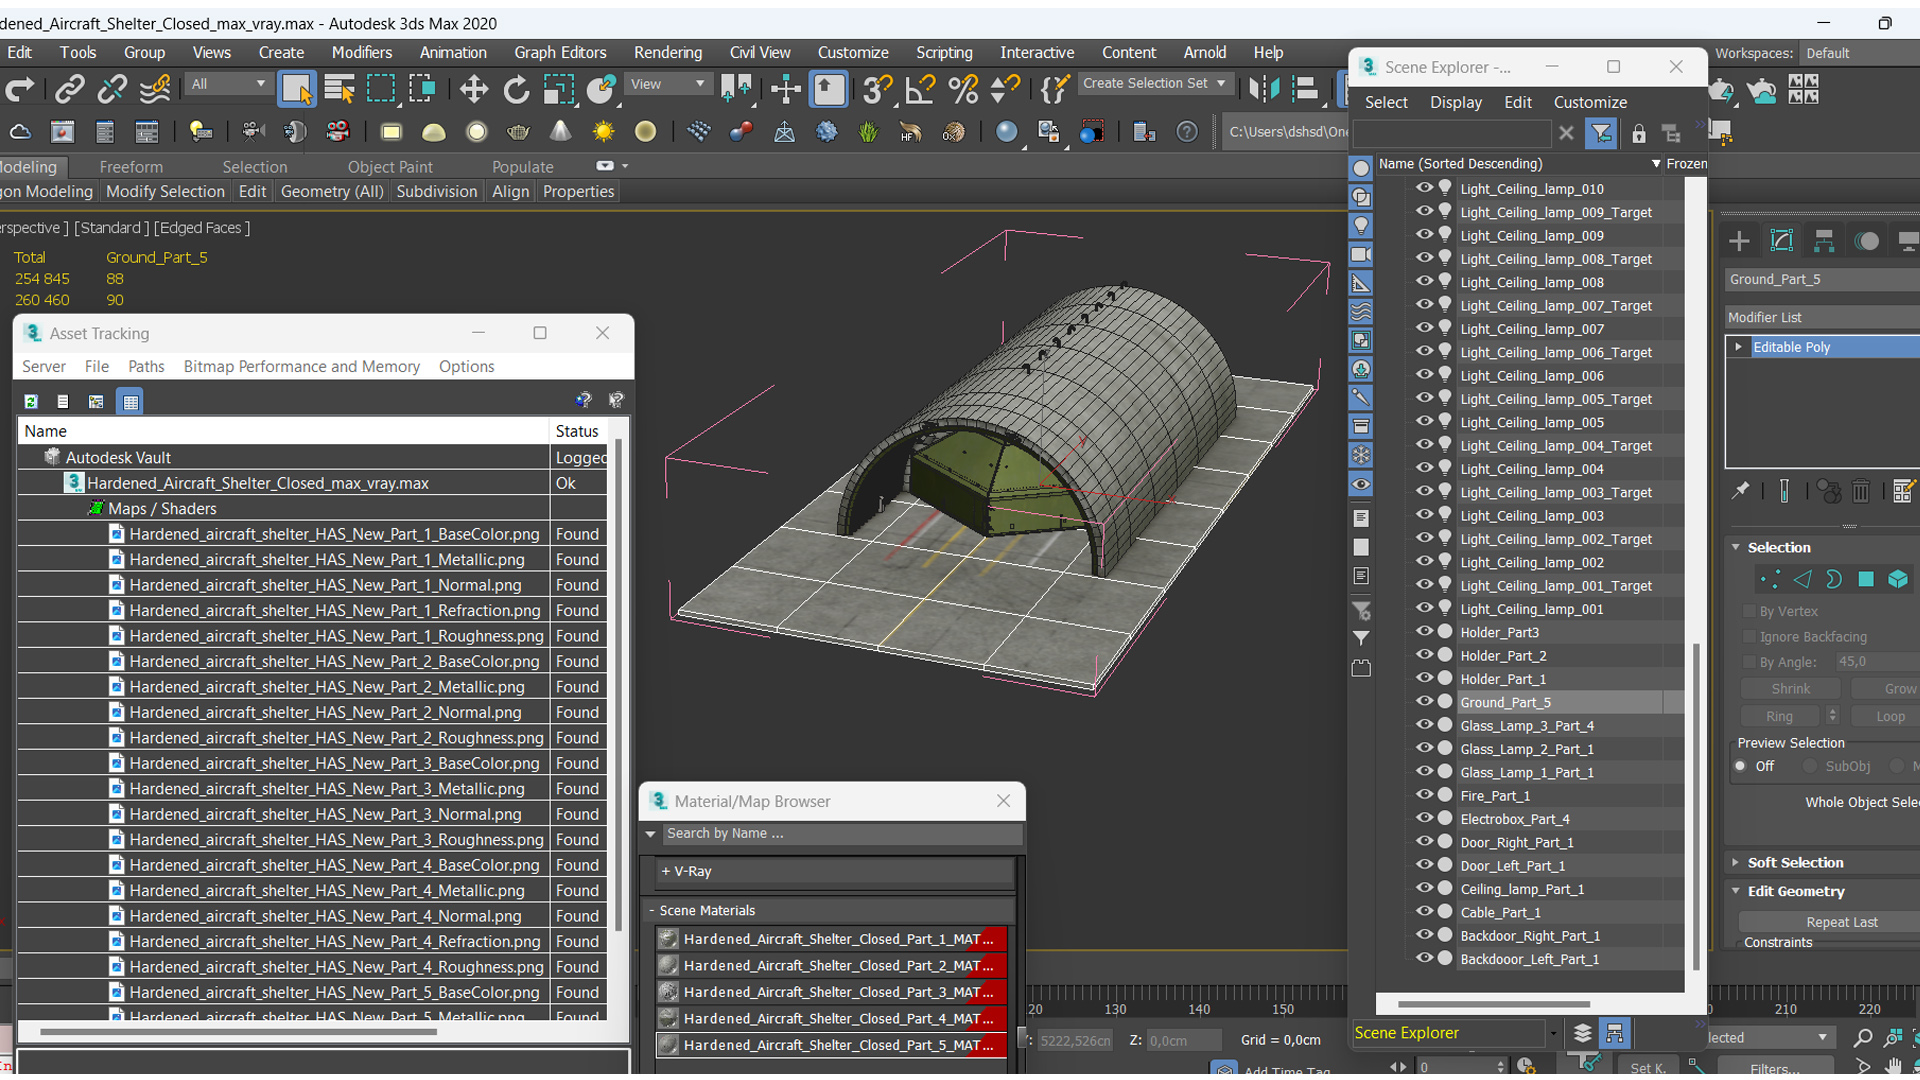Click the sun light icon in toolbar

coord(603,132)
